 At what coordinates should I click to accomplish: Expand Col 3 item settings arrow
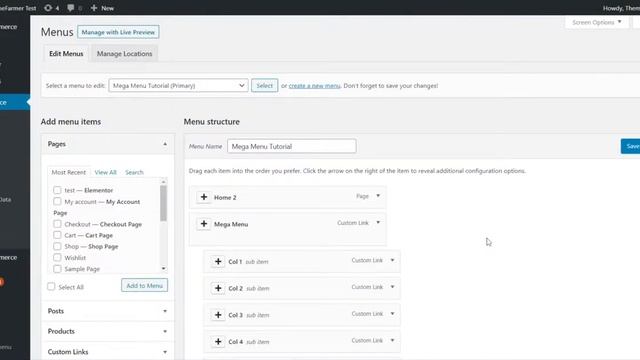coord(392,313)
